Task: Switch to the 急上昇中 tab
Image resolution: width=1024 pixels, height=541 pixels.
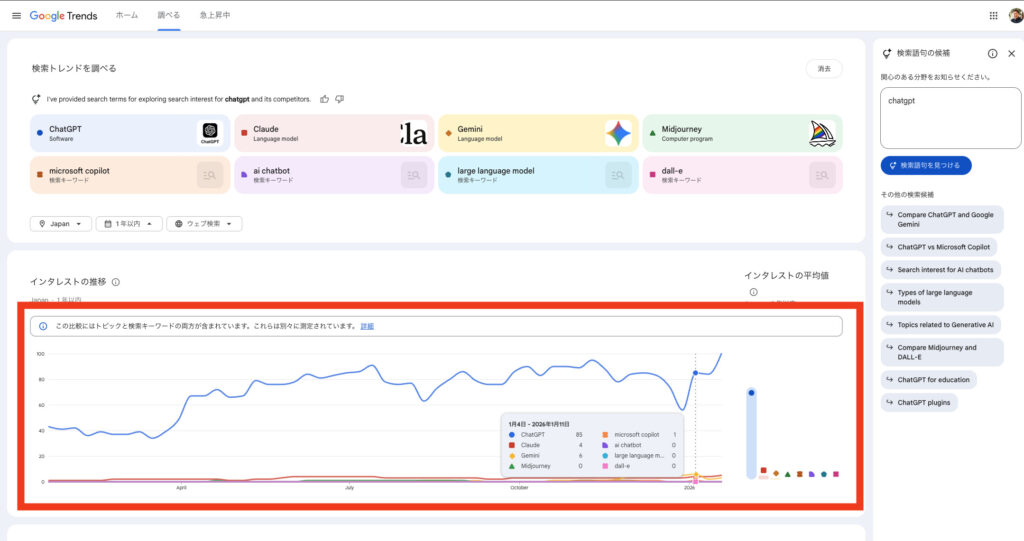Action: 213,16
